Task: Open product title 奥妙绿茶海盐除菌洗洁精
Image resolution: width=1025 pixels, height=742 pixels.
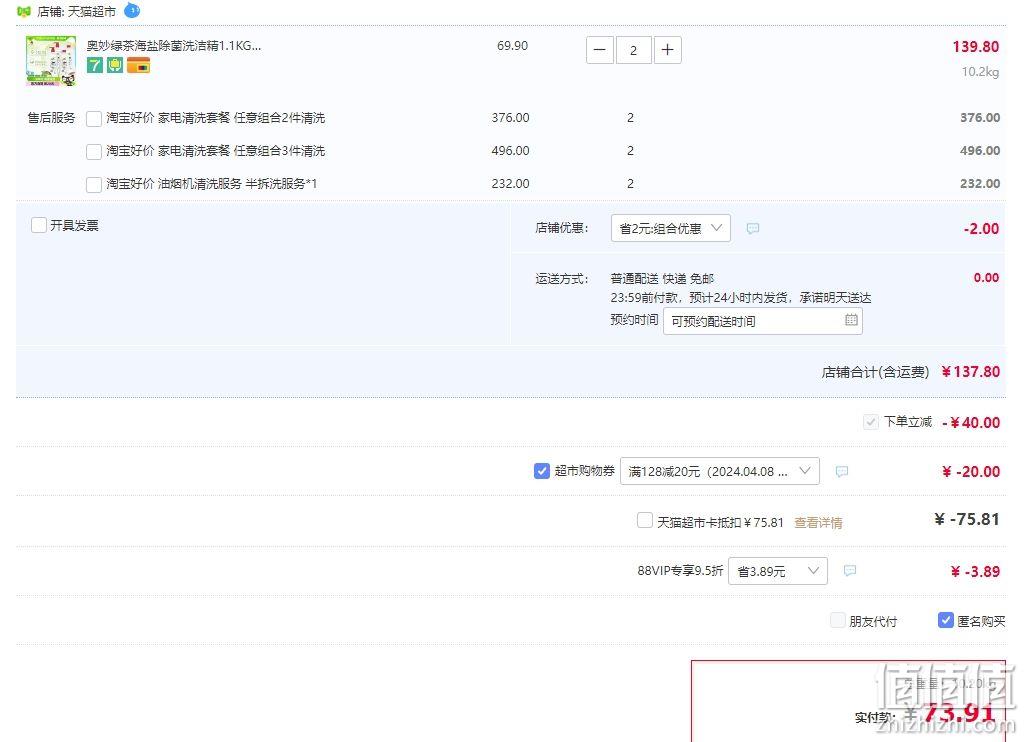Action: (x=174, y=45)
